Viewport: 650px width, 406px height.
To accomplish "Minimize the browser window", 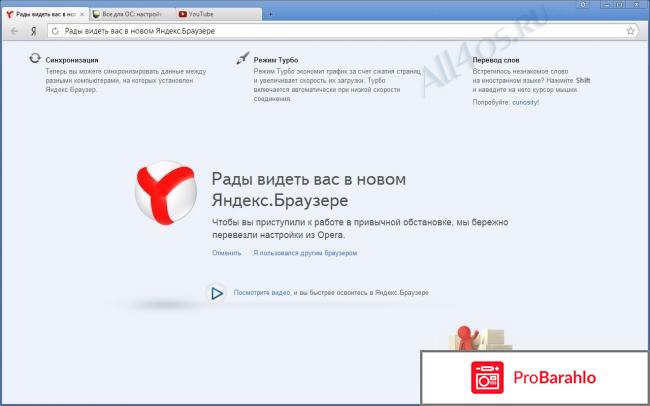I will [x=605, y=4].
